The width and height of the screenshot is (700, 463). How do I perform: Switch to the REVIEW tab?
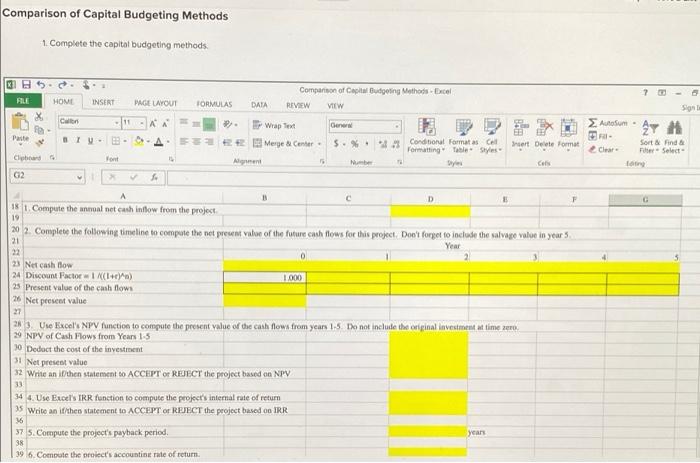[x=298, y=105]
